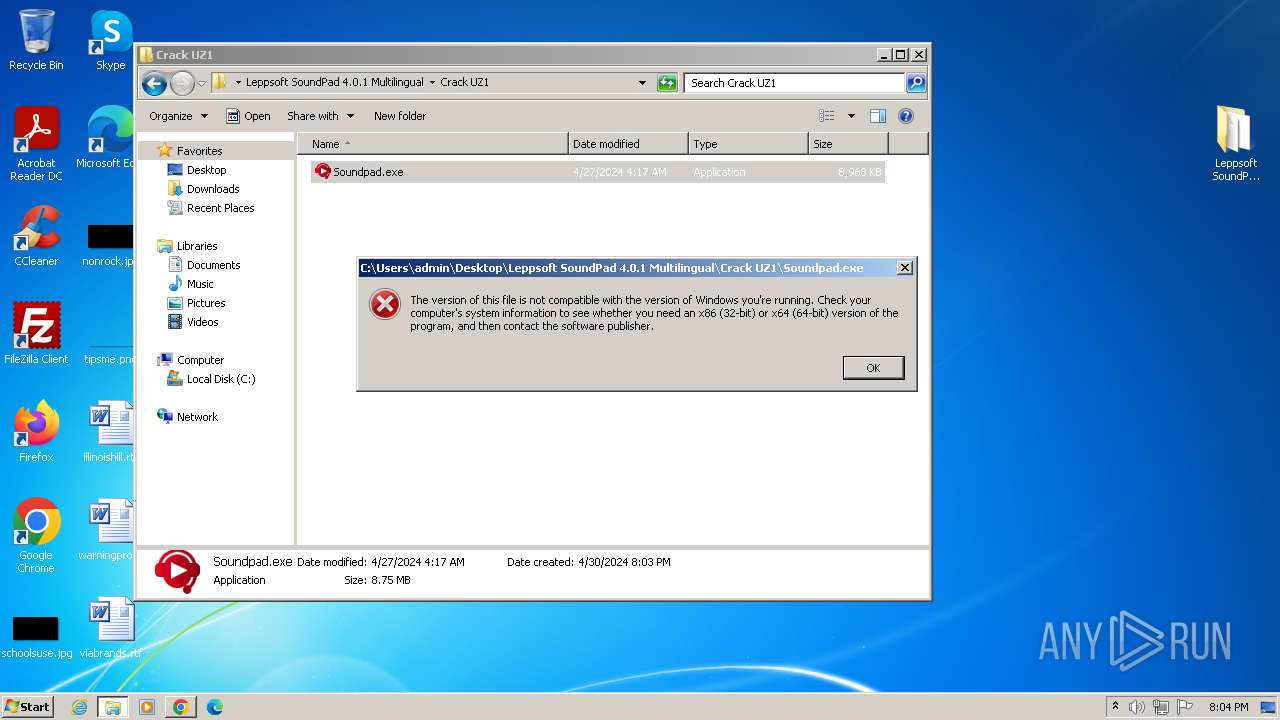Viewport: 1280px width, 720px height.
Task: Sort by the Name column
Action: point(433,144)
